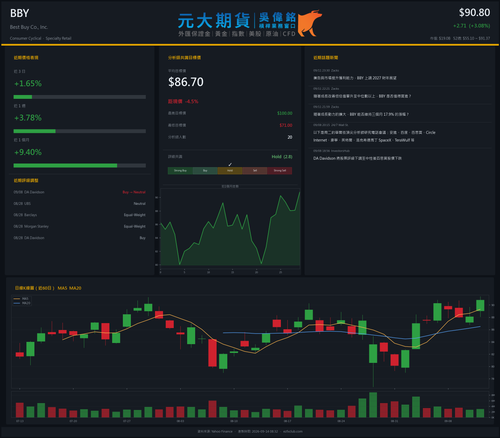Click the progress bar under +1.65%
This screenshot has width=500, height=438.
point(80,97)
